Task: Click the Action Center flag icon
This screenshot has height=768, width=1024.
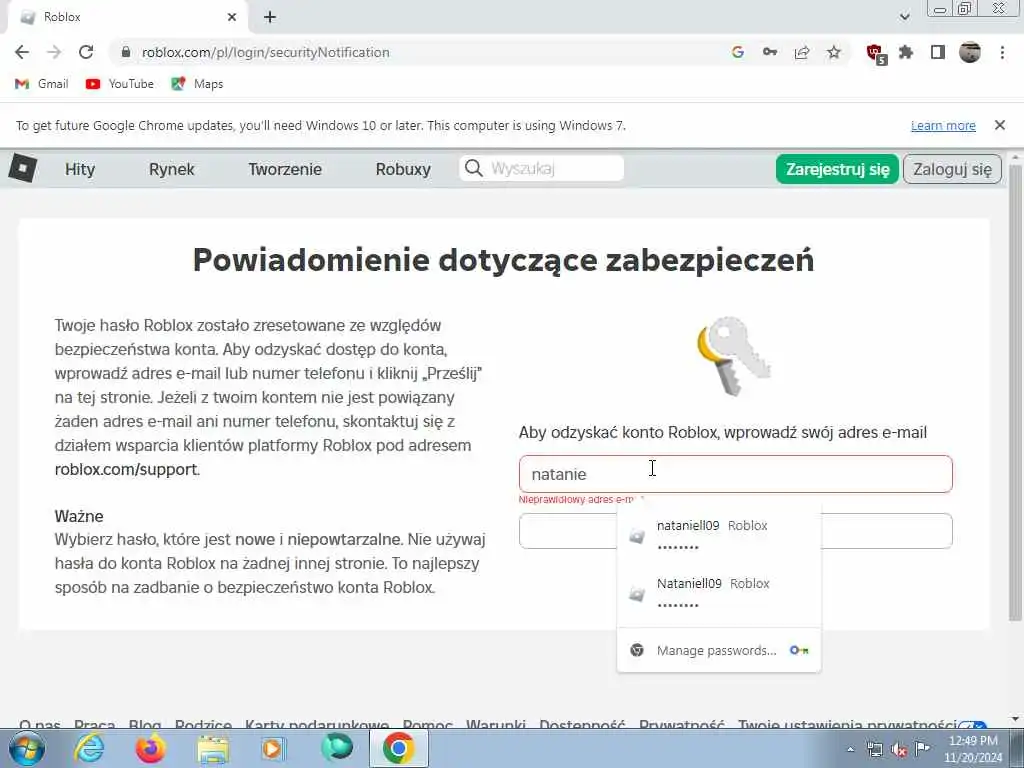Action: [x=922, y=748]
